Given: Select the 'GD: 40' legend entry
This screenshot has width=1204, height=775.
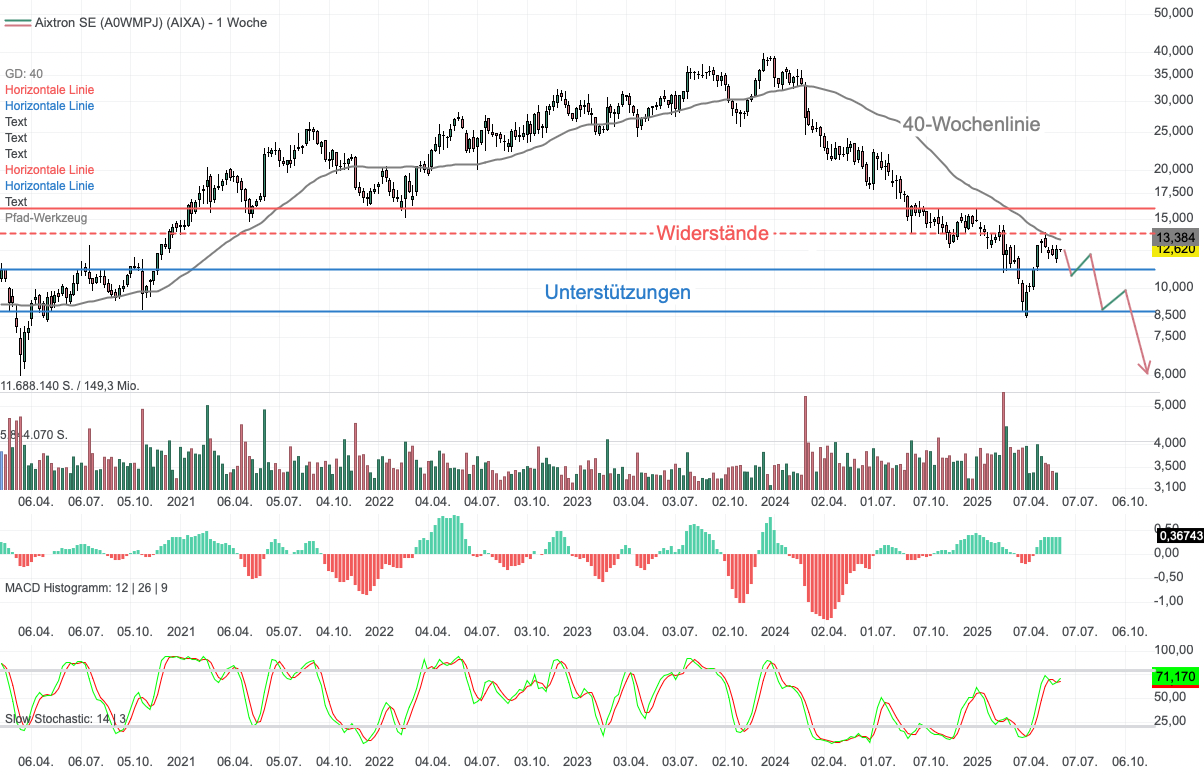Looking at the screenshot, I should [x=24, y=74].
